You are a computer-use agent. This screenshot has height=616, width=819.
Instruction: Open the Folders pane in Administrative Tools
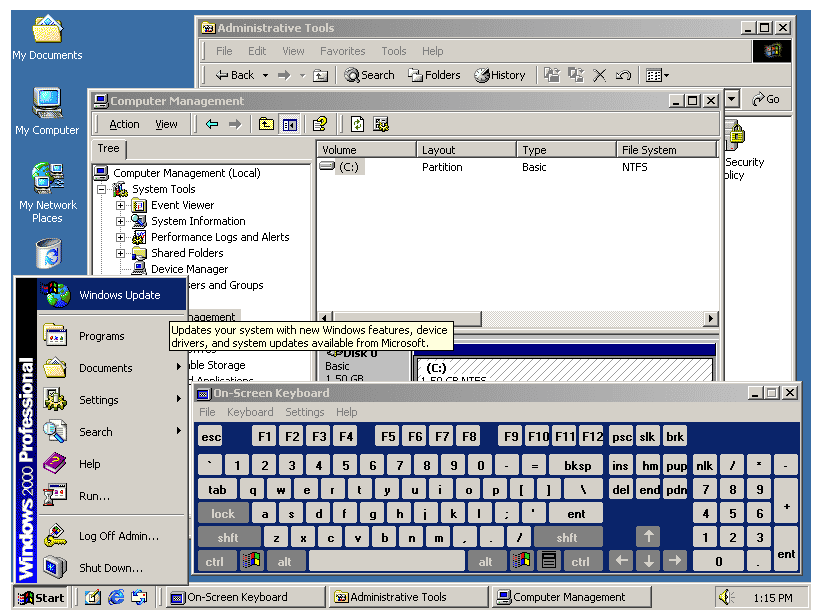tap(434, 75)
